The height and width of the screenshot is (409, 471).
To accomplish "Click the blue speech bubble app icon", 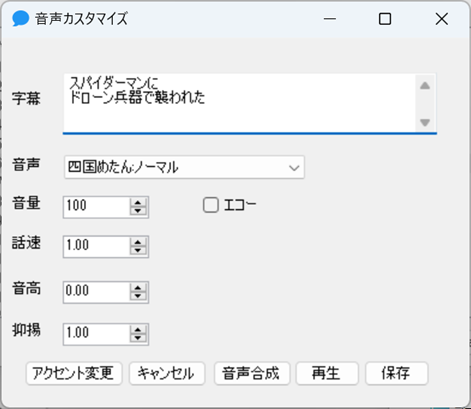I will 20,18.
